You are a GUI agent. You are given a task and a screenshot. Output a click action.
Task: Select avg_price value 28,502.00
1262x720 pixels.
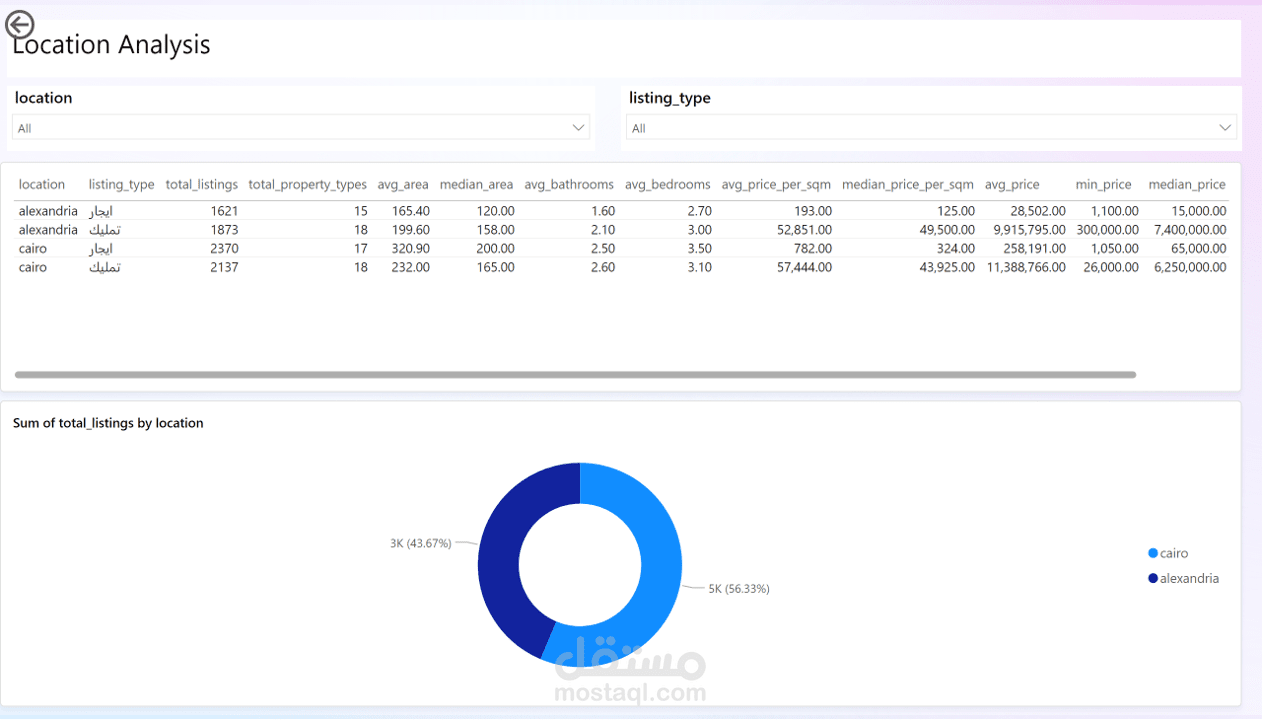1038,211
